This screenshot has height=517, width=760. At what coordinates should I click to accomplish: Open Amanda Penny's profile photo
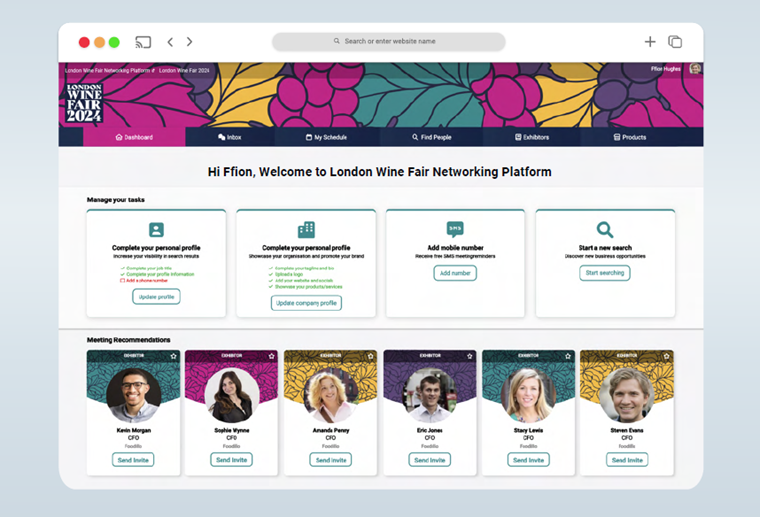331,395
